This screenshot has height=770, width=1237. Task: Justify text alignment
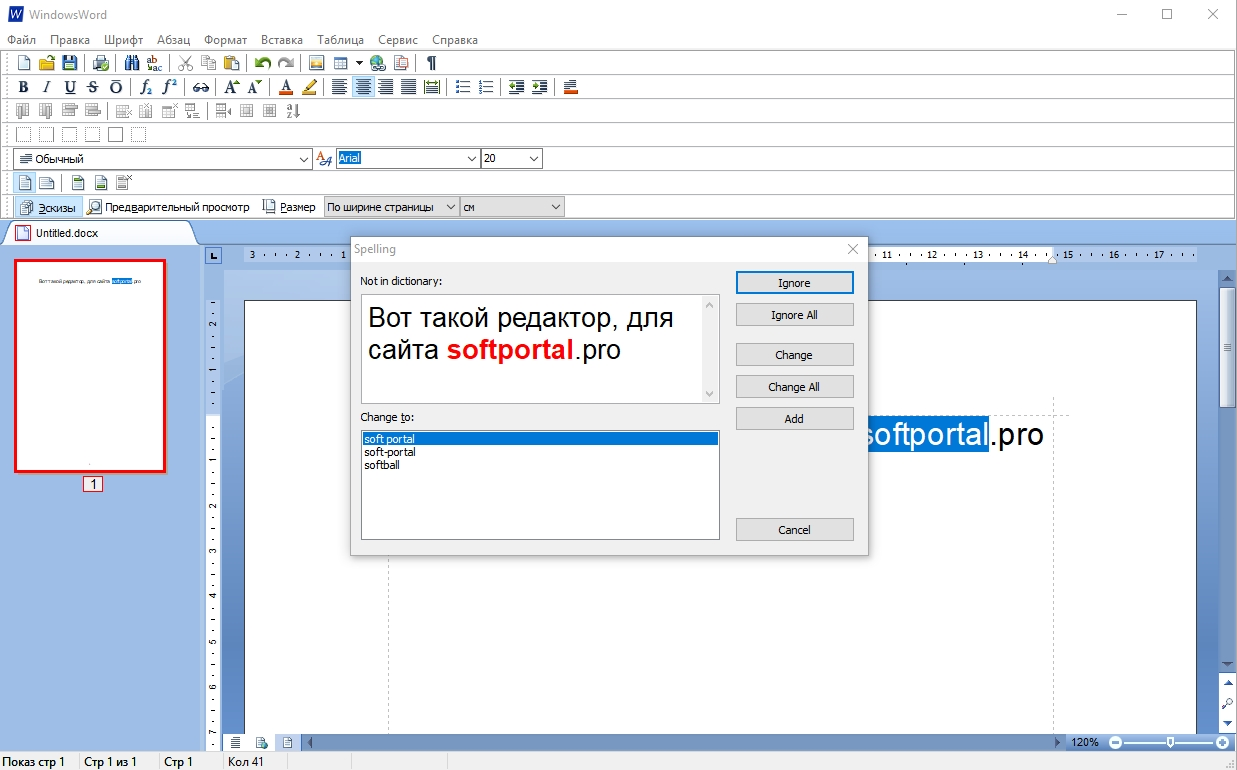[409, 87]
